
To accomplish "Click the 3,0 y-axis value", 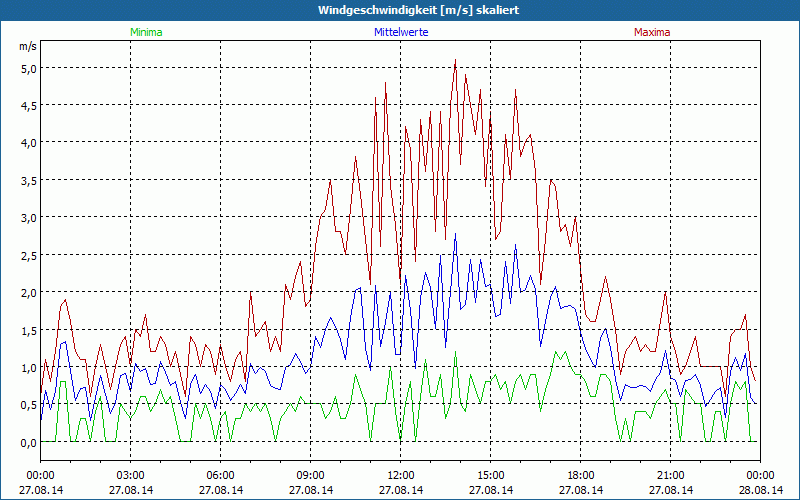I will tap(29, 218).
